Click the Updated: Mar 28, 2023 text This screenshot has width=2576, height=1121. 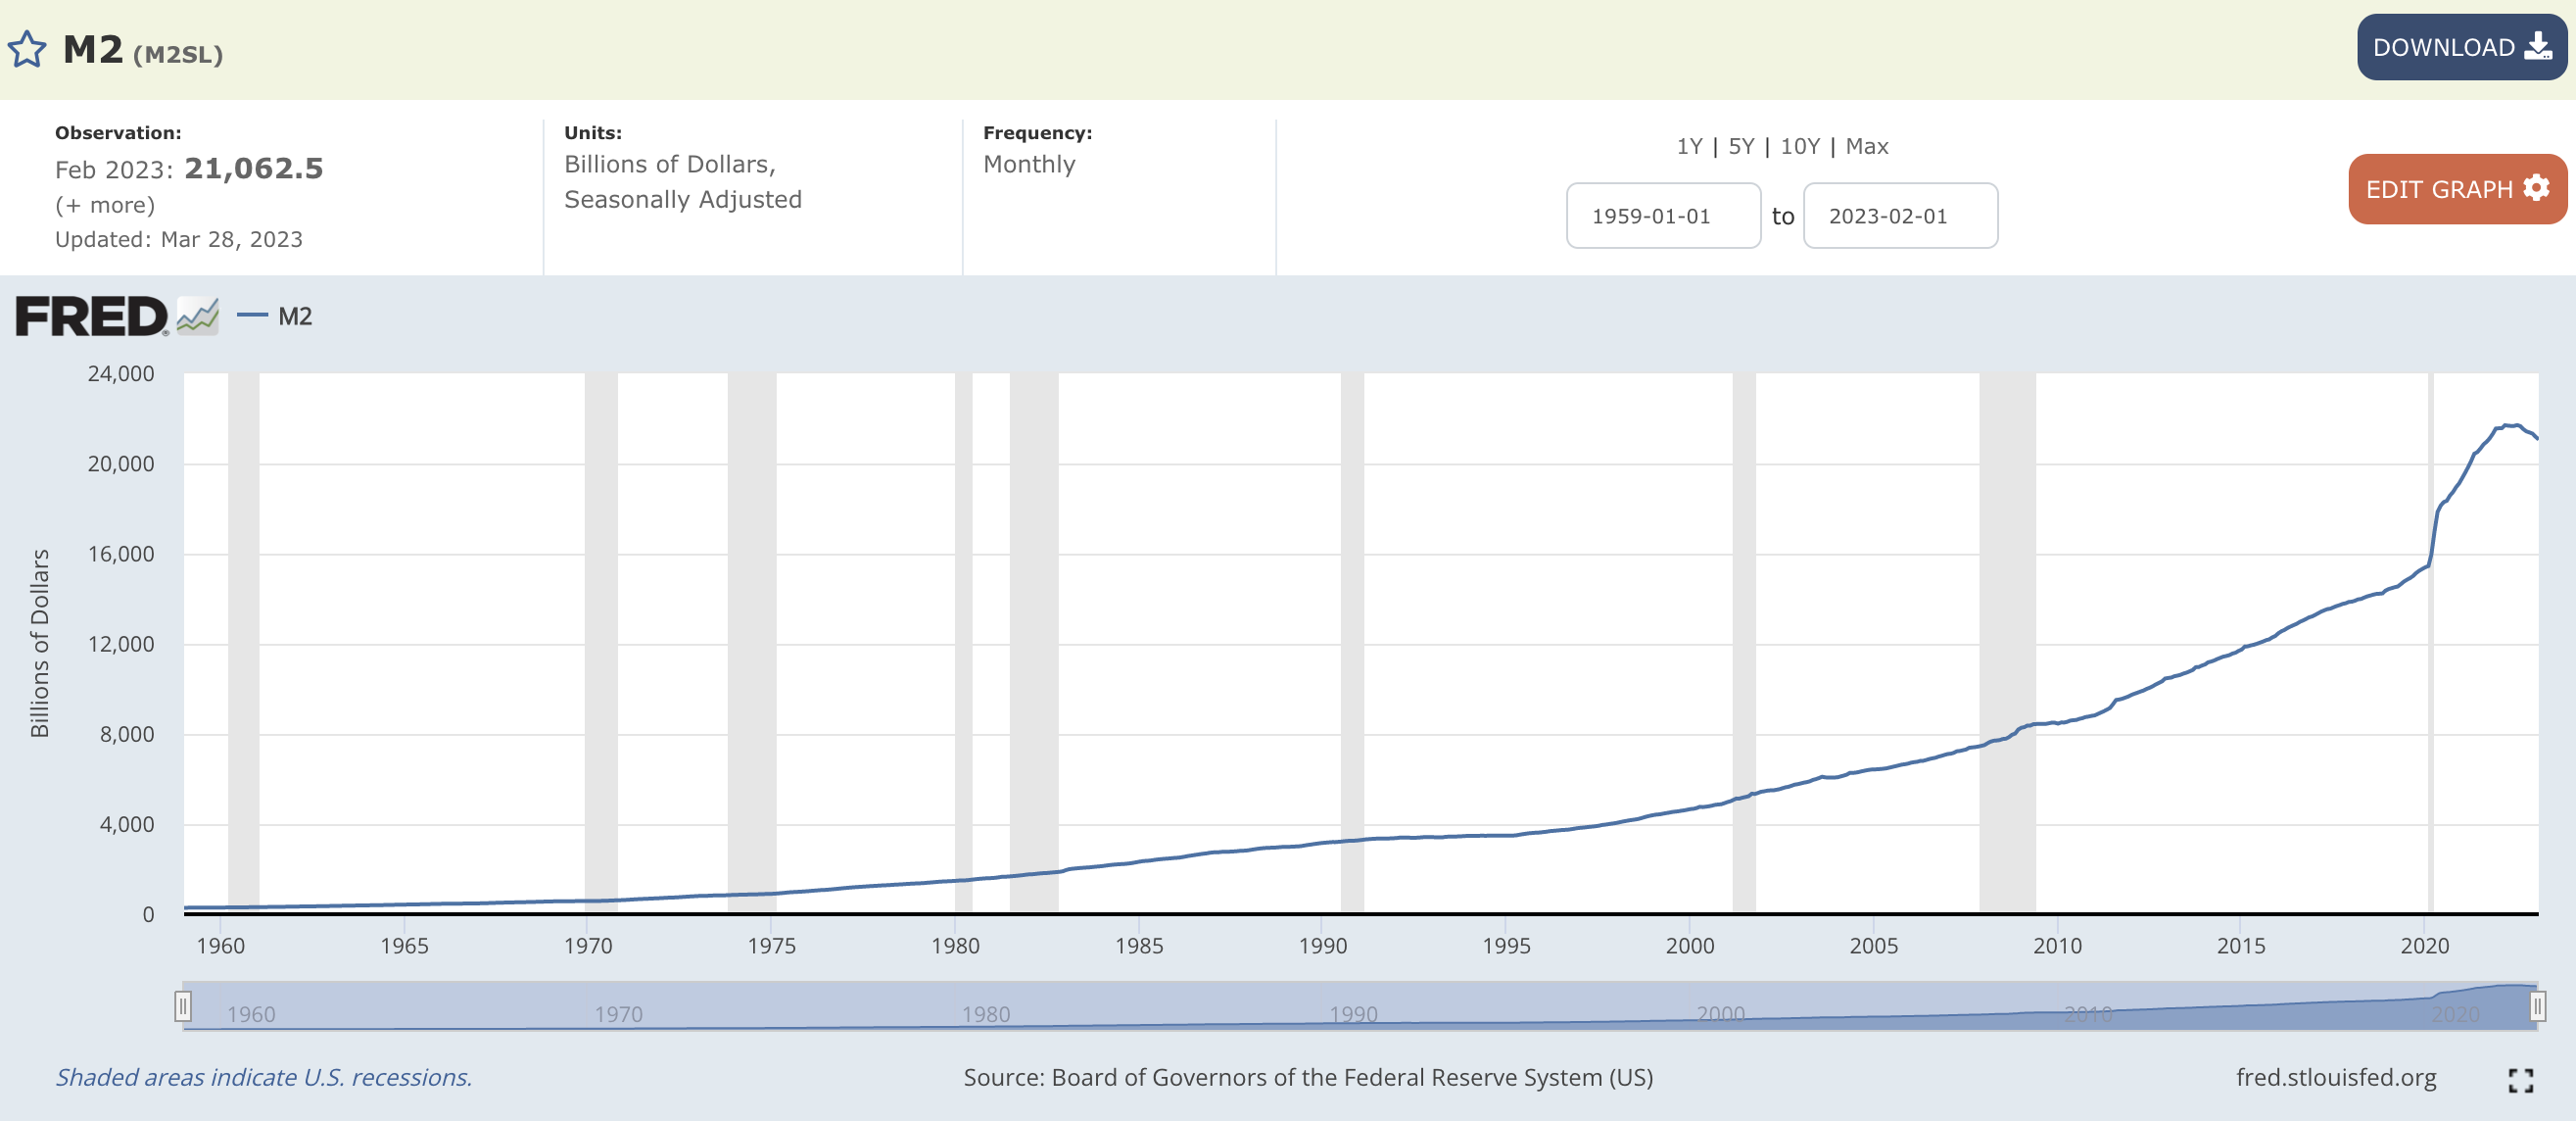tap(179, 239)
